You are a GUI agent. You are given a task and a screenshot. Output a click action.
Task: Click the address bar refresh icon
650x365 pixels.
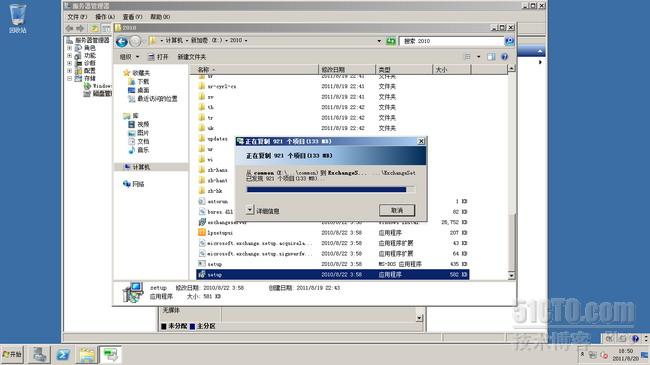390,41
